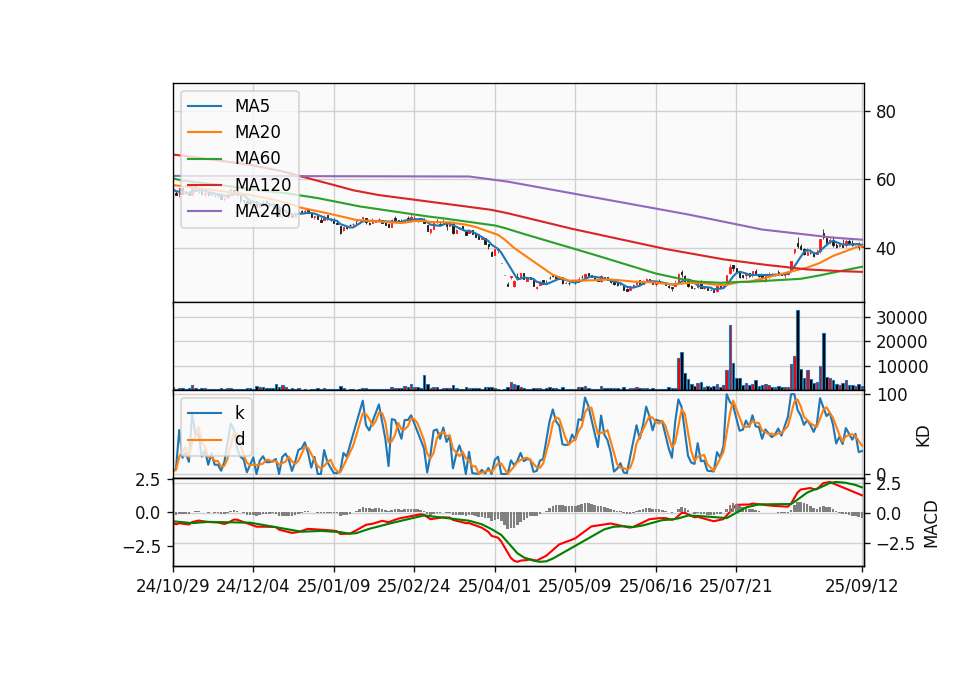Click the orange MA20 legend line sample

204,132
